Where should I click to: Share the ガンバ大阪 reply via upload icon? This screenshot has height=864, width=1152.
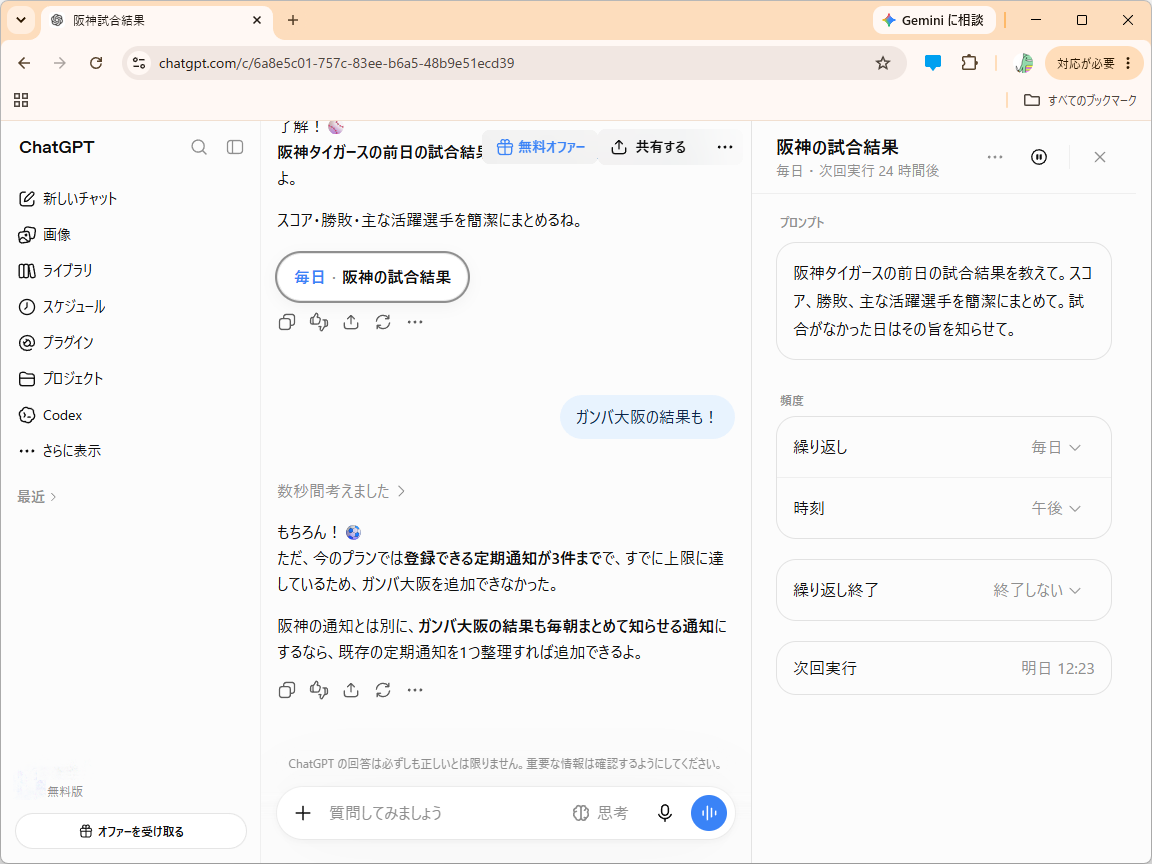click(351, 690)
